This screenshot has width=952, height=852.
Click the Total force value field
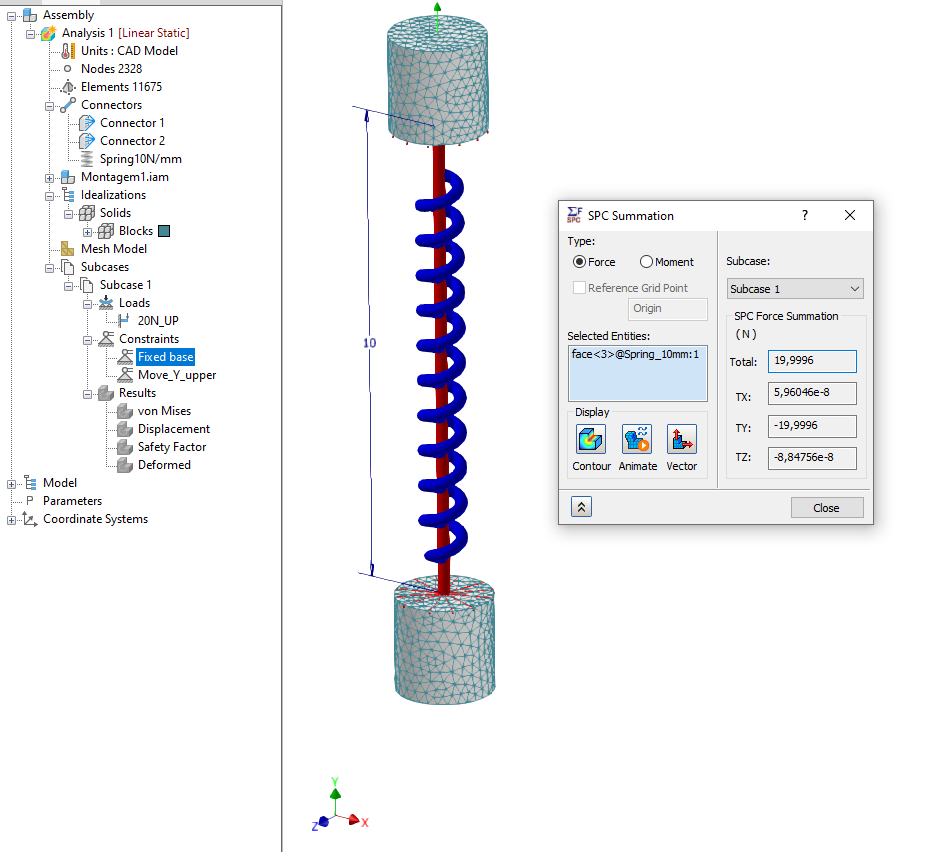pos(812,361)
